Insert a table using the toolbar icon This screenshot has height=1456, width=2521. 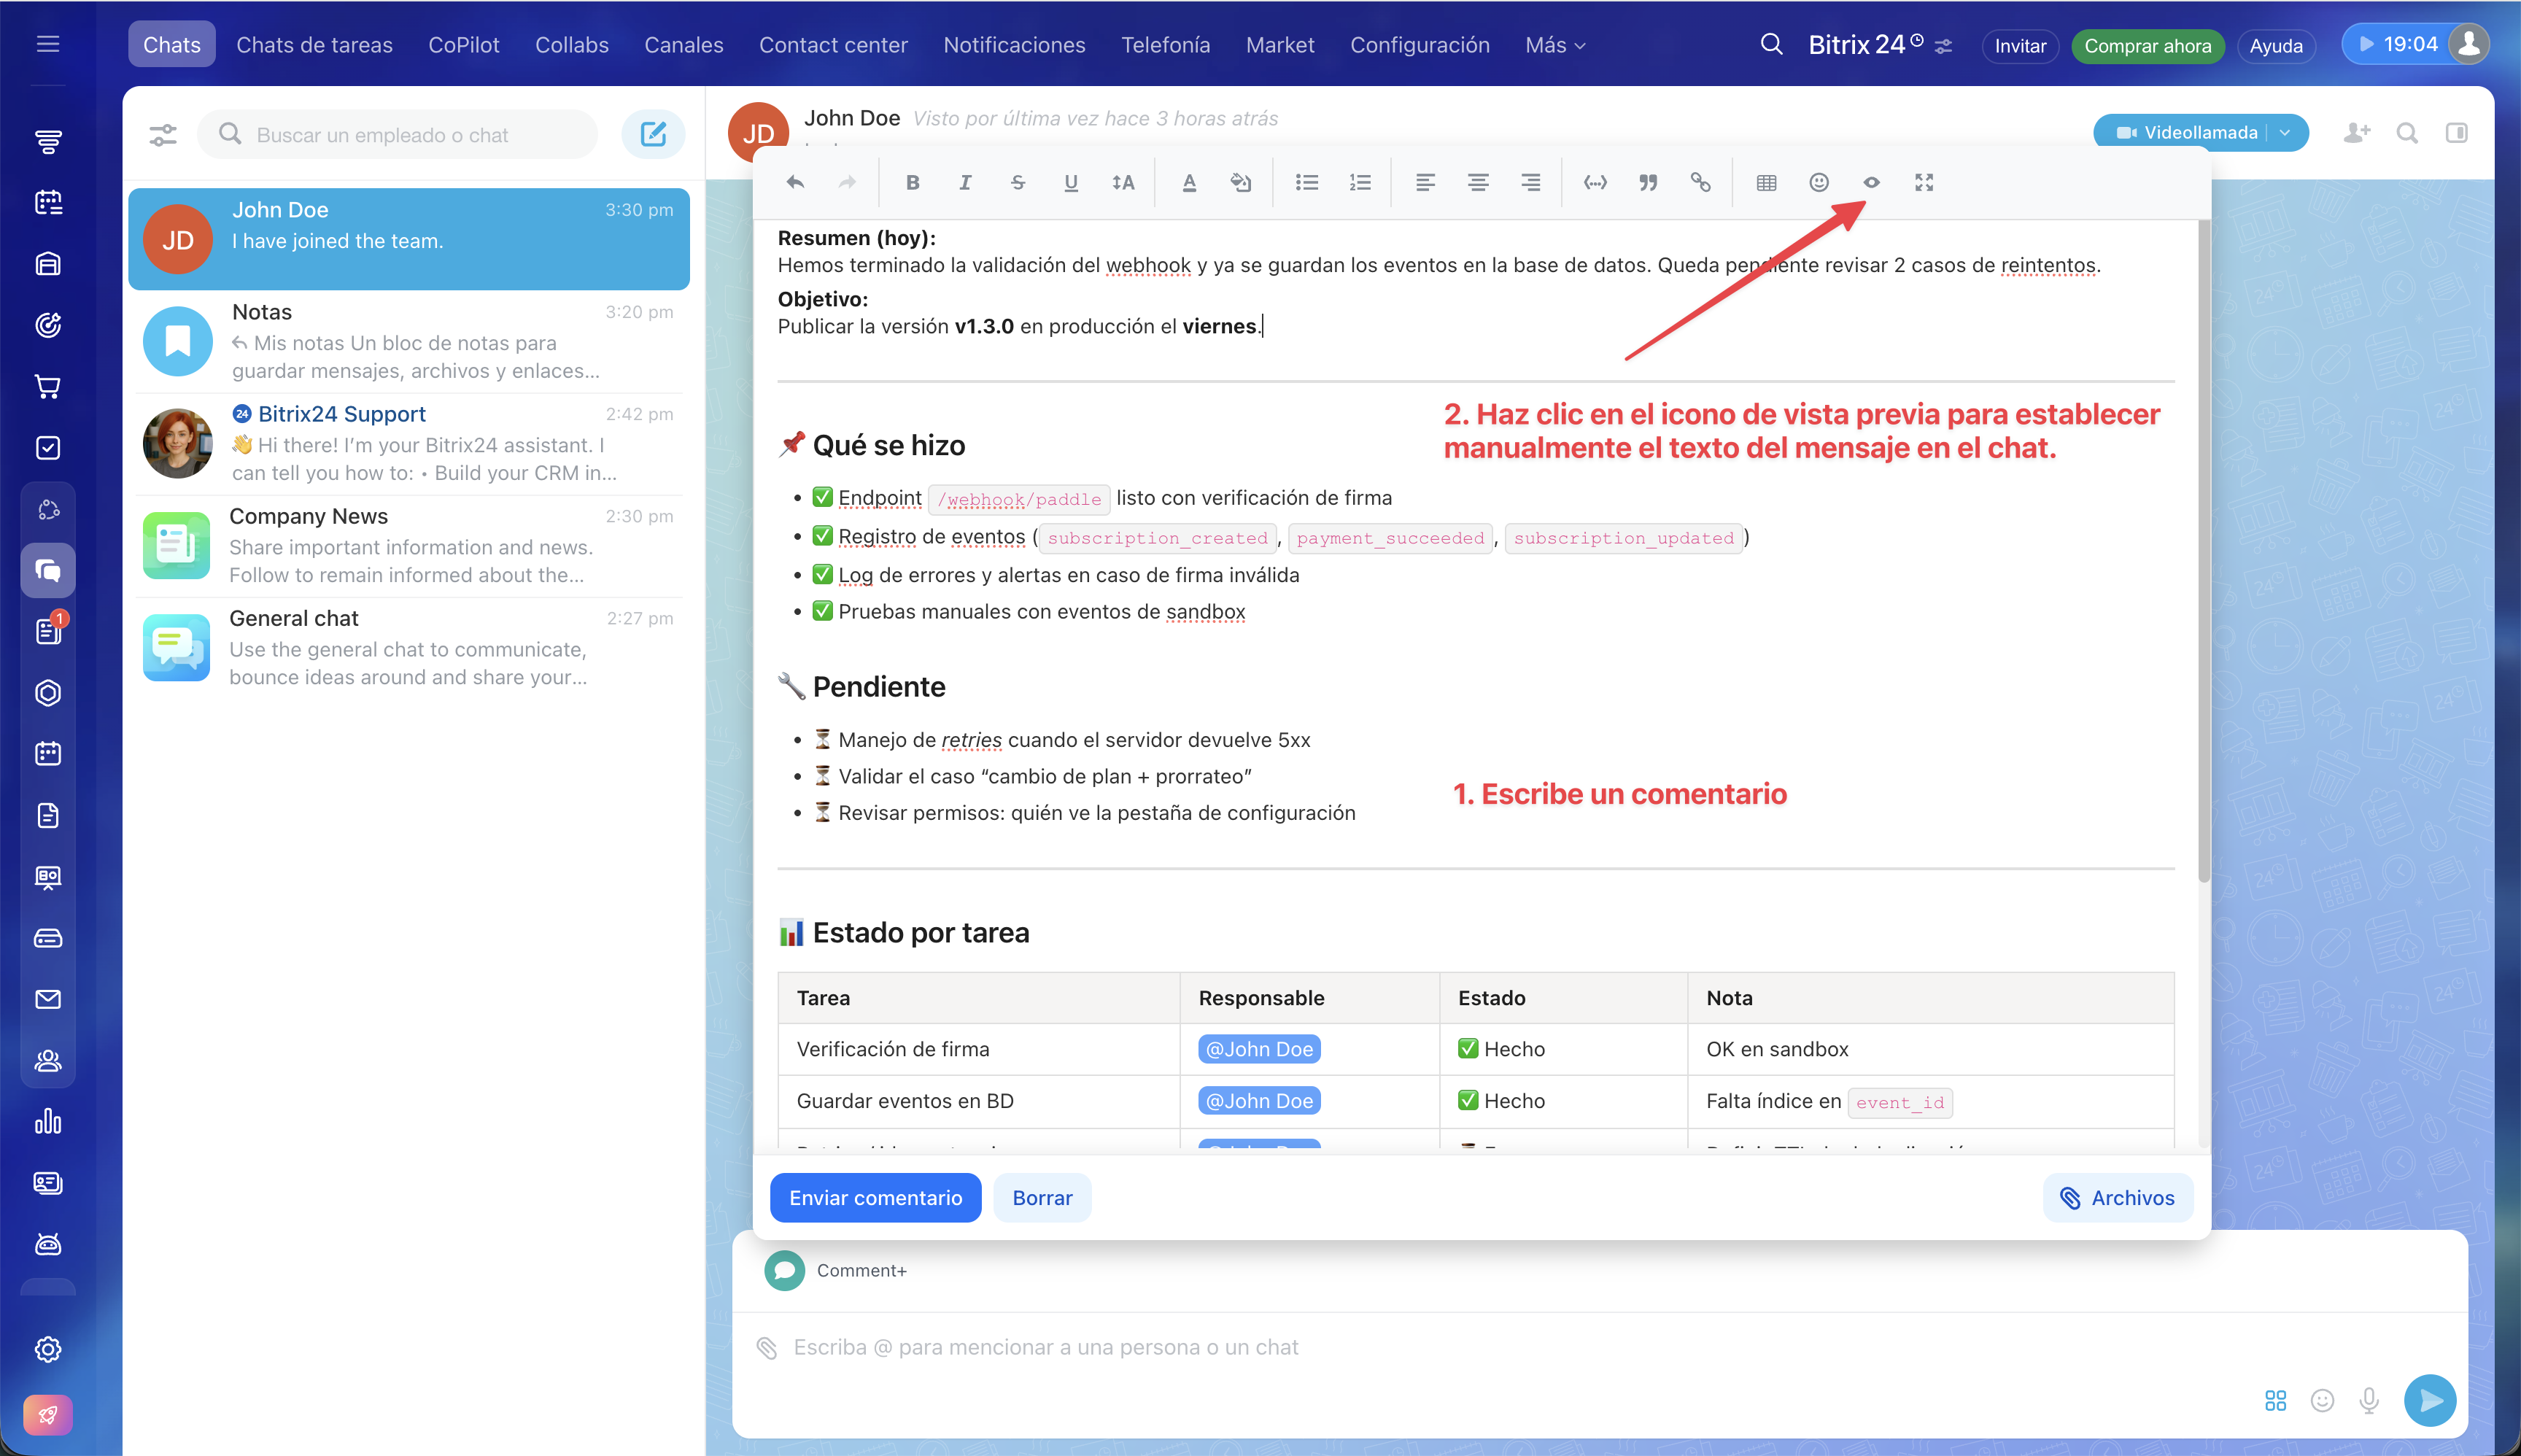tap(1766, 183)
